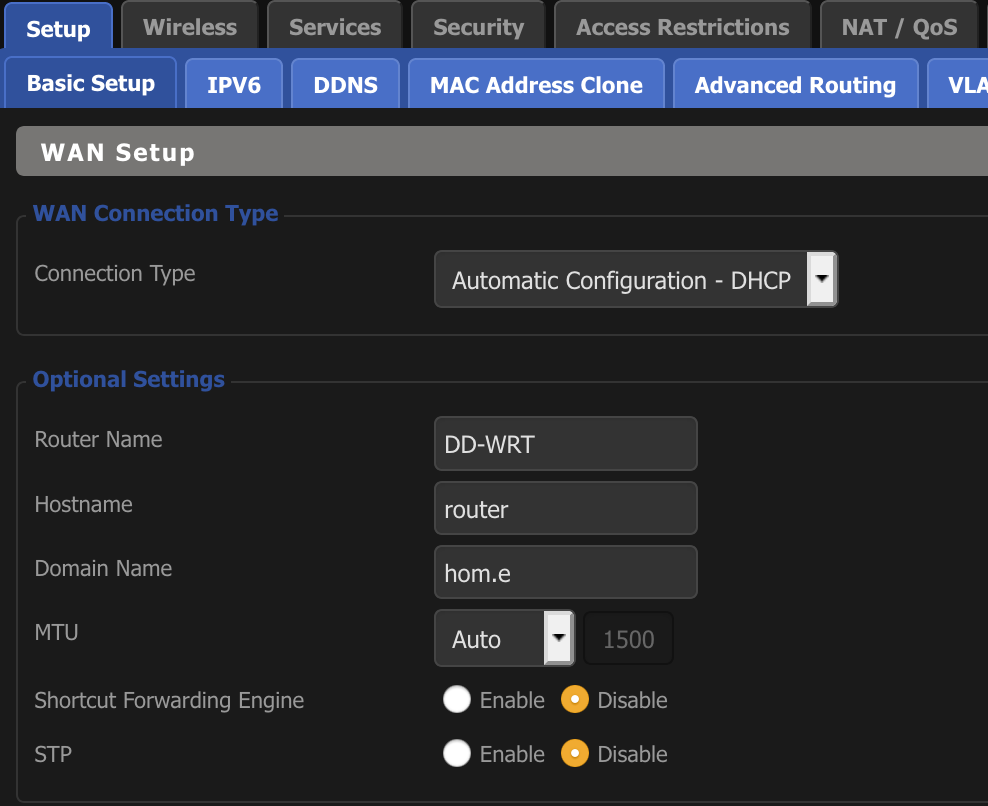Select the Basic Setup sub-tab
Image resolution: width=988 pixels, height=806 pixels.
tap(91, 83)
